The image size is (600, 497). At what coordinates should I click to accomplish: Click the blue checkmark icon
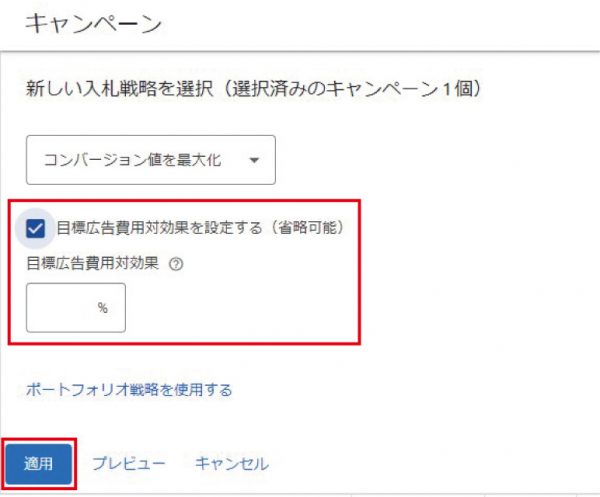coord(36,228)
